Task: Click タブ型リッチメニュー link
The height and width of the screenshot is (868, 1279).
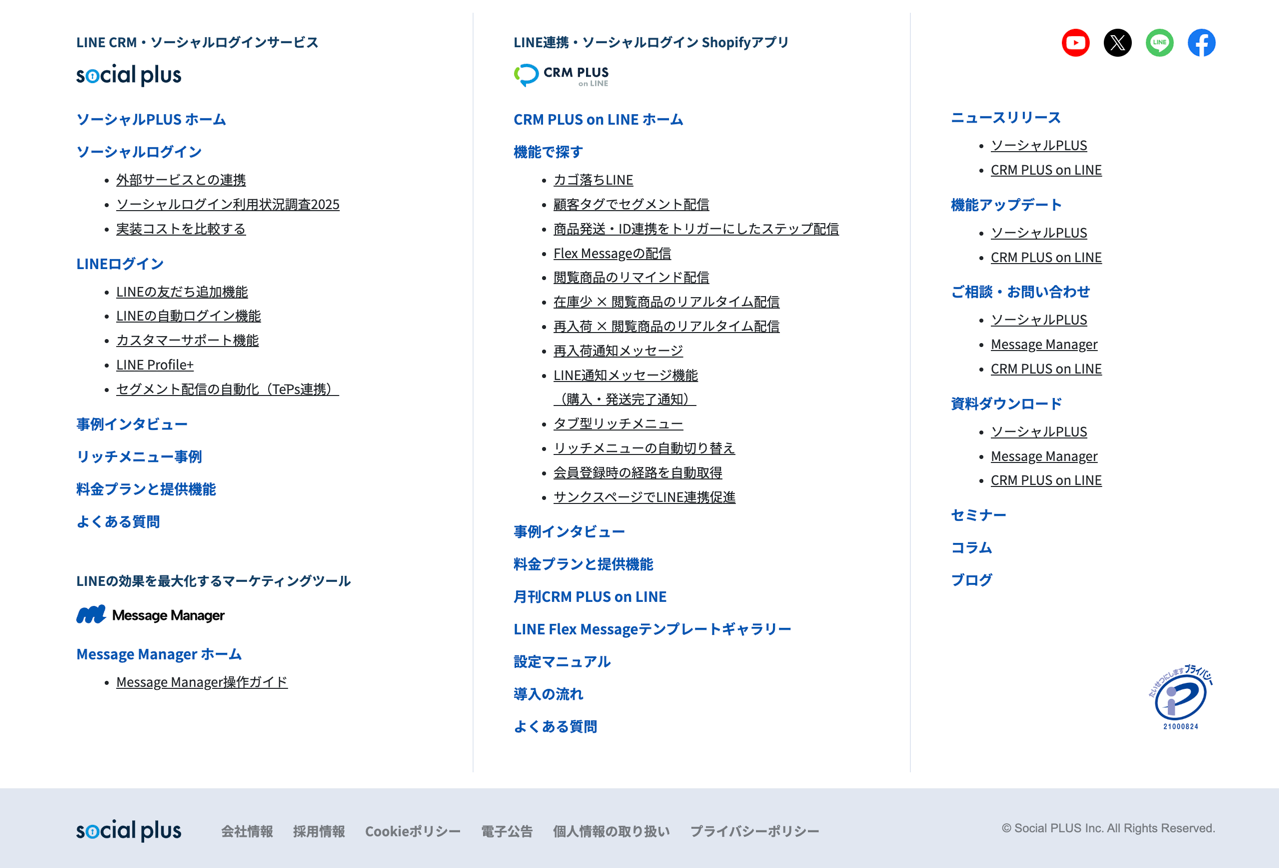Action: [618, 424]
